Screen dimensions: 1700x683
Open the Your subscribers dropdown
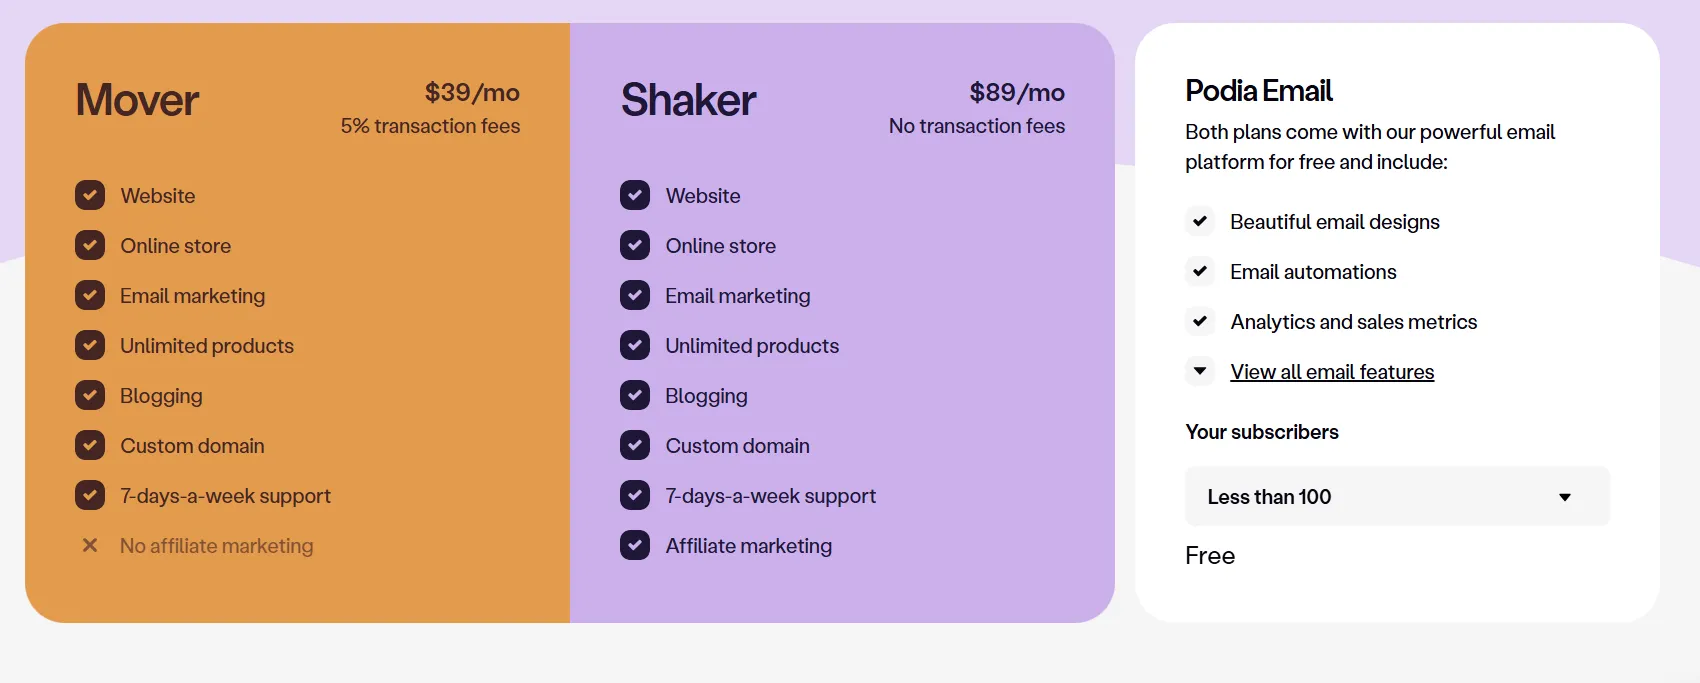coord(1396,496)
